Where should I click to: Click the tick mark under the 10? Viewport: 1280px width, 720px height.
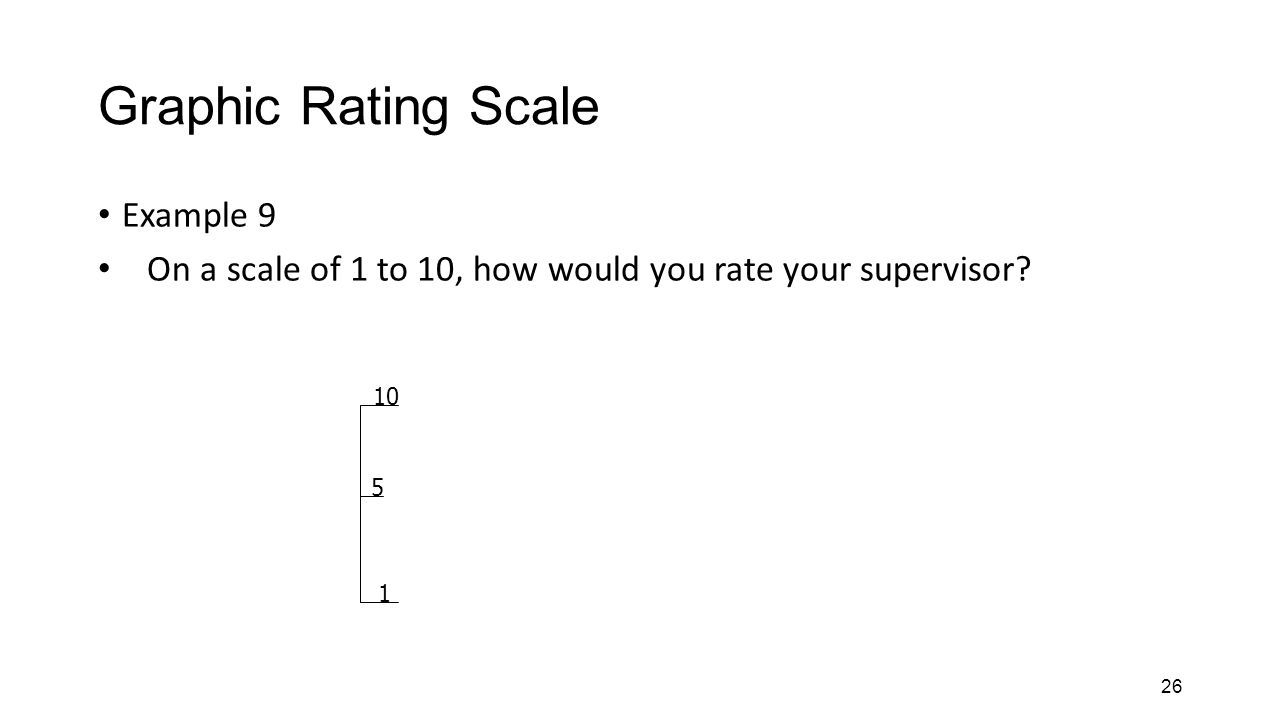[380, 406]
